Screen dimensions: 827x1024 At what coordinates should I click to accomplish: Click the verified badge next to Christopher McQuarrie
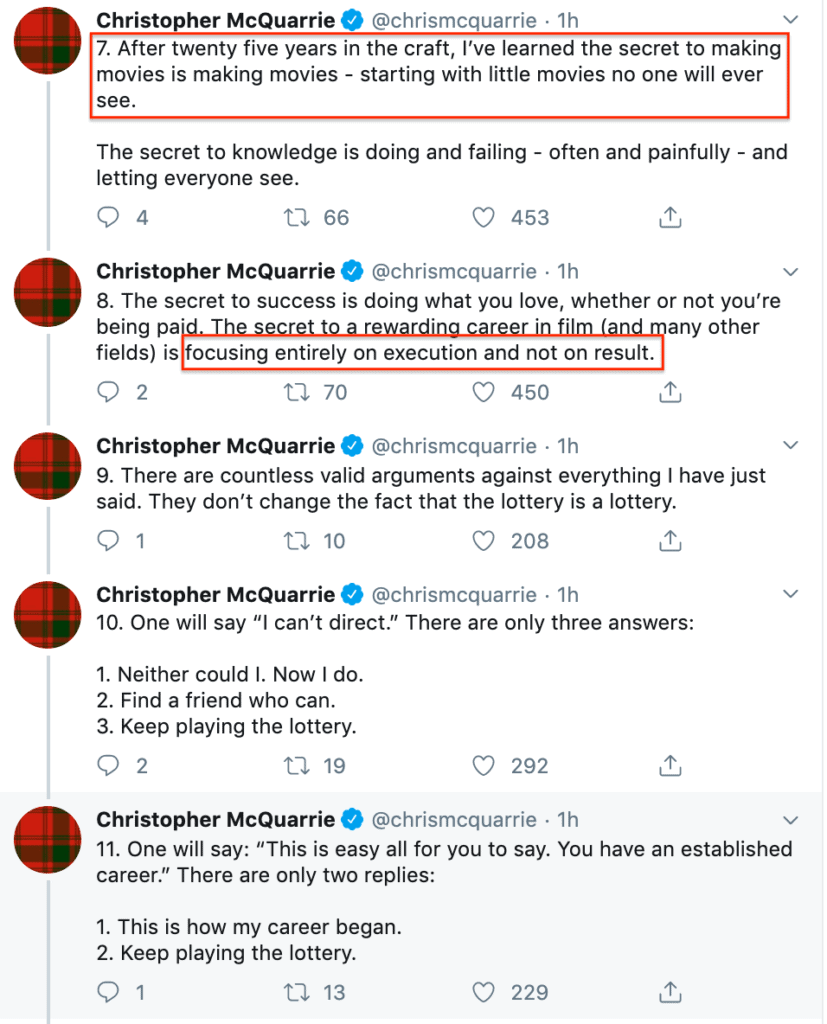352,19
